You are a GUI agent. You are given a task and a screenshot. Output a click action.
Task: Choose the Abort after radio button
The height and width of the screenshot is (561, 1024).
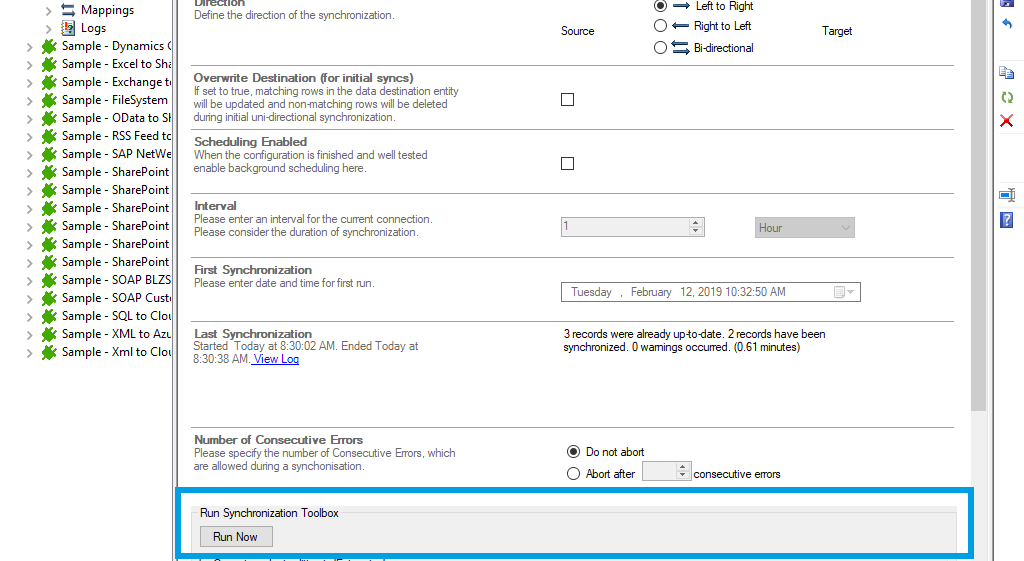tap(573, 473)
